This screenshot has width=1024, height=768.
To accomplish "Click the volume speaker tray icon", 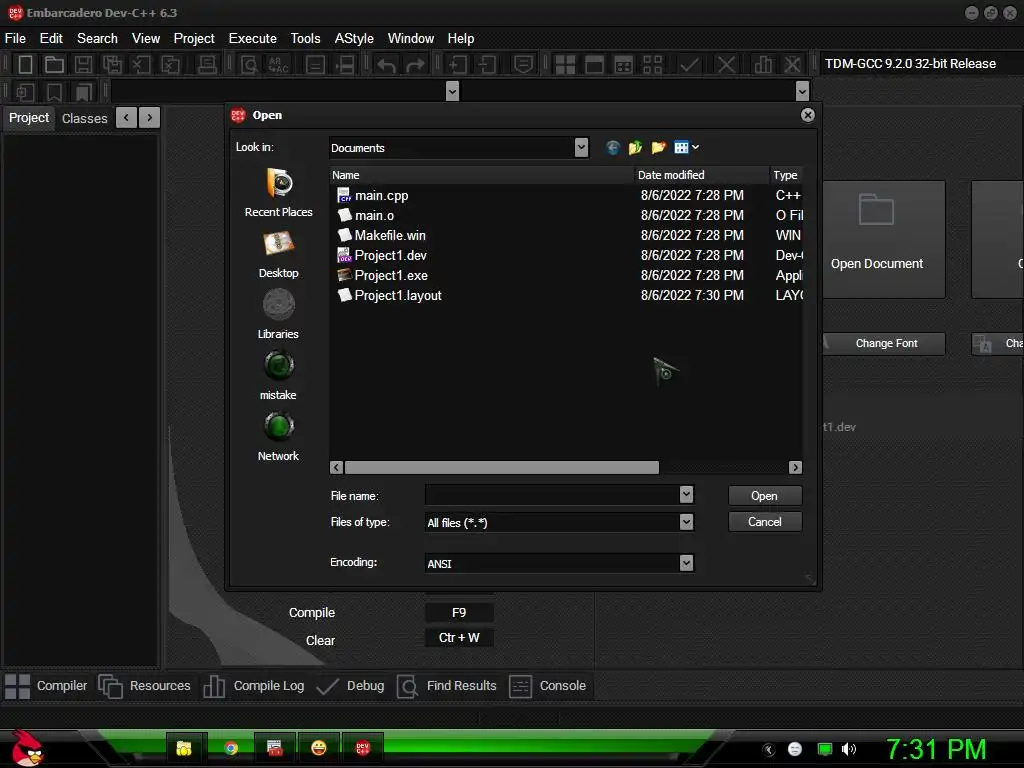I will click(x=849, y=749).
